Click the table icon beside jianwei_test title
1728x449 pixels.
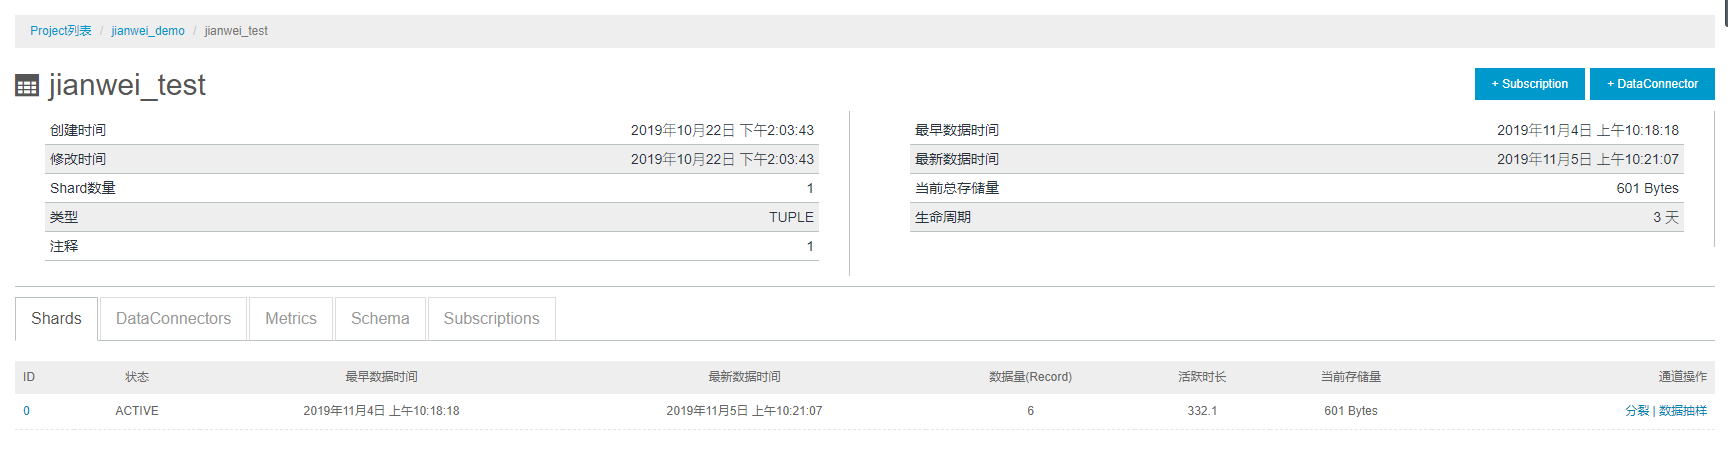[27, 86]
